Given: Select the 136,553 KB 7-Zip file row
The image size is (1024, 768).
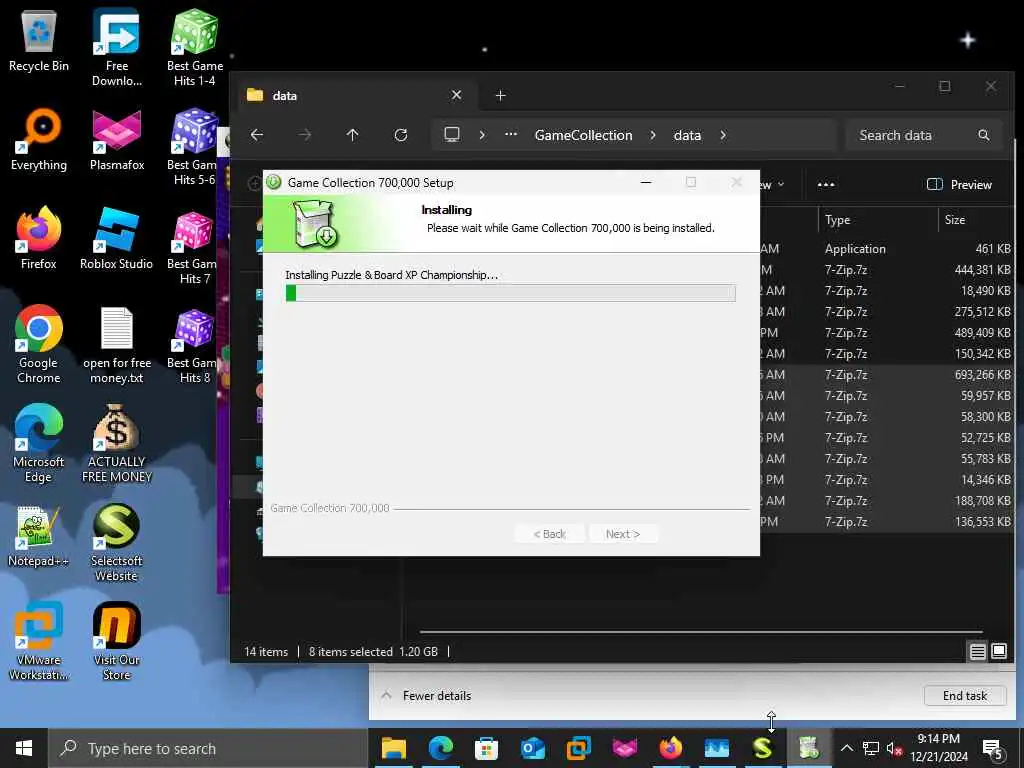Looking at the screenshot, I should tap(887, 522).
